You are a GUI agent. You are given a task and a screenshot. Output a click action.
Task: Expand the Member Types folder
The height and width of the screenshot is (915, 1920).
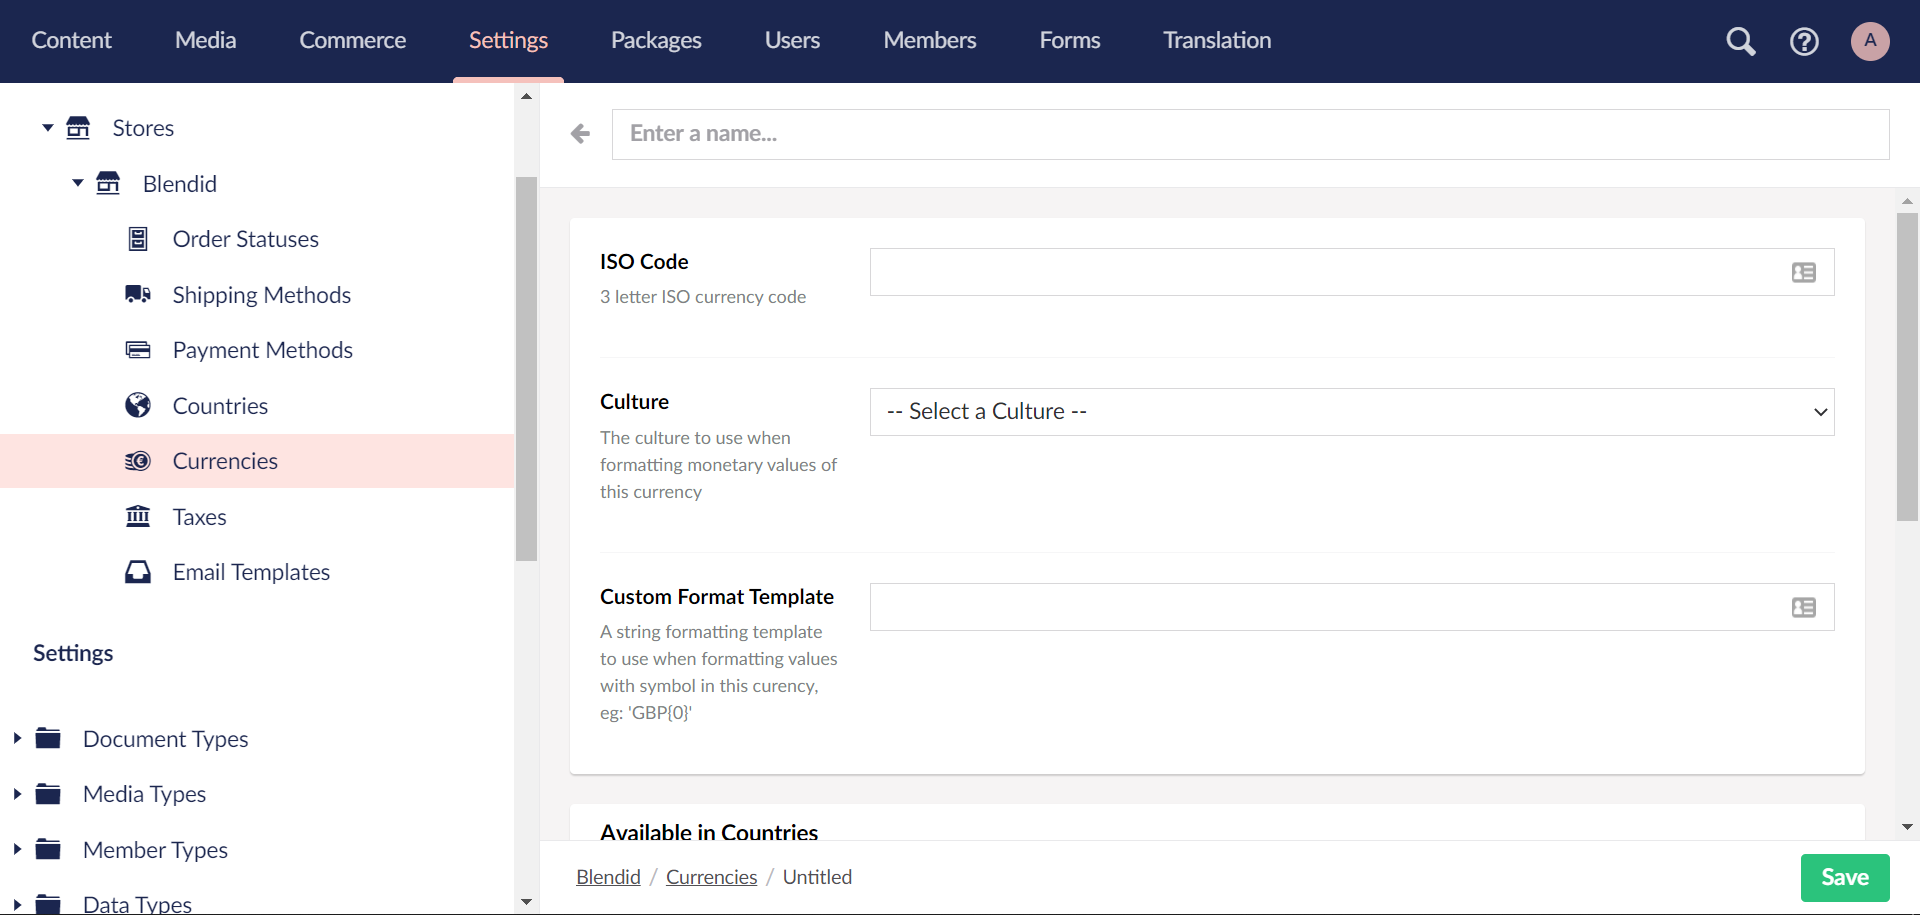click(x=17, y=849)
